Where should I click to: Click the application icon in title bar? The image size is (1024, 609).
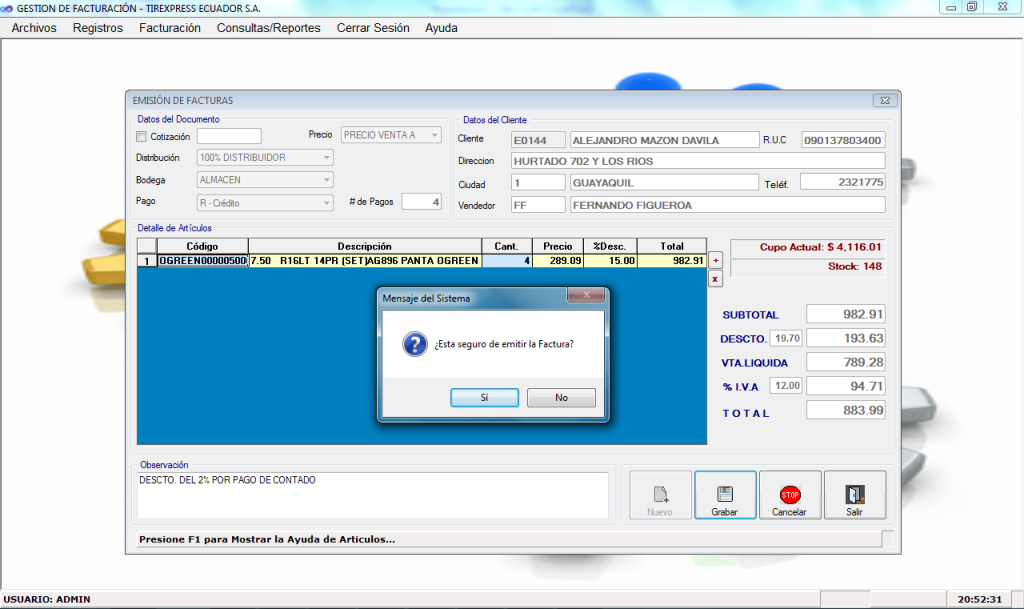pyautogui.click(x=8, y=7)
